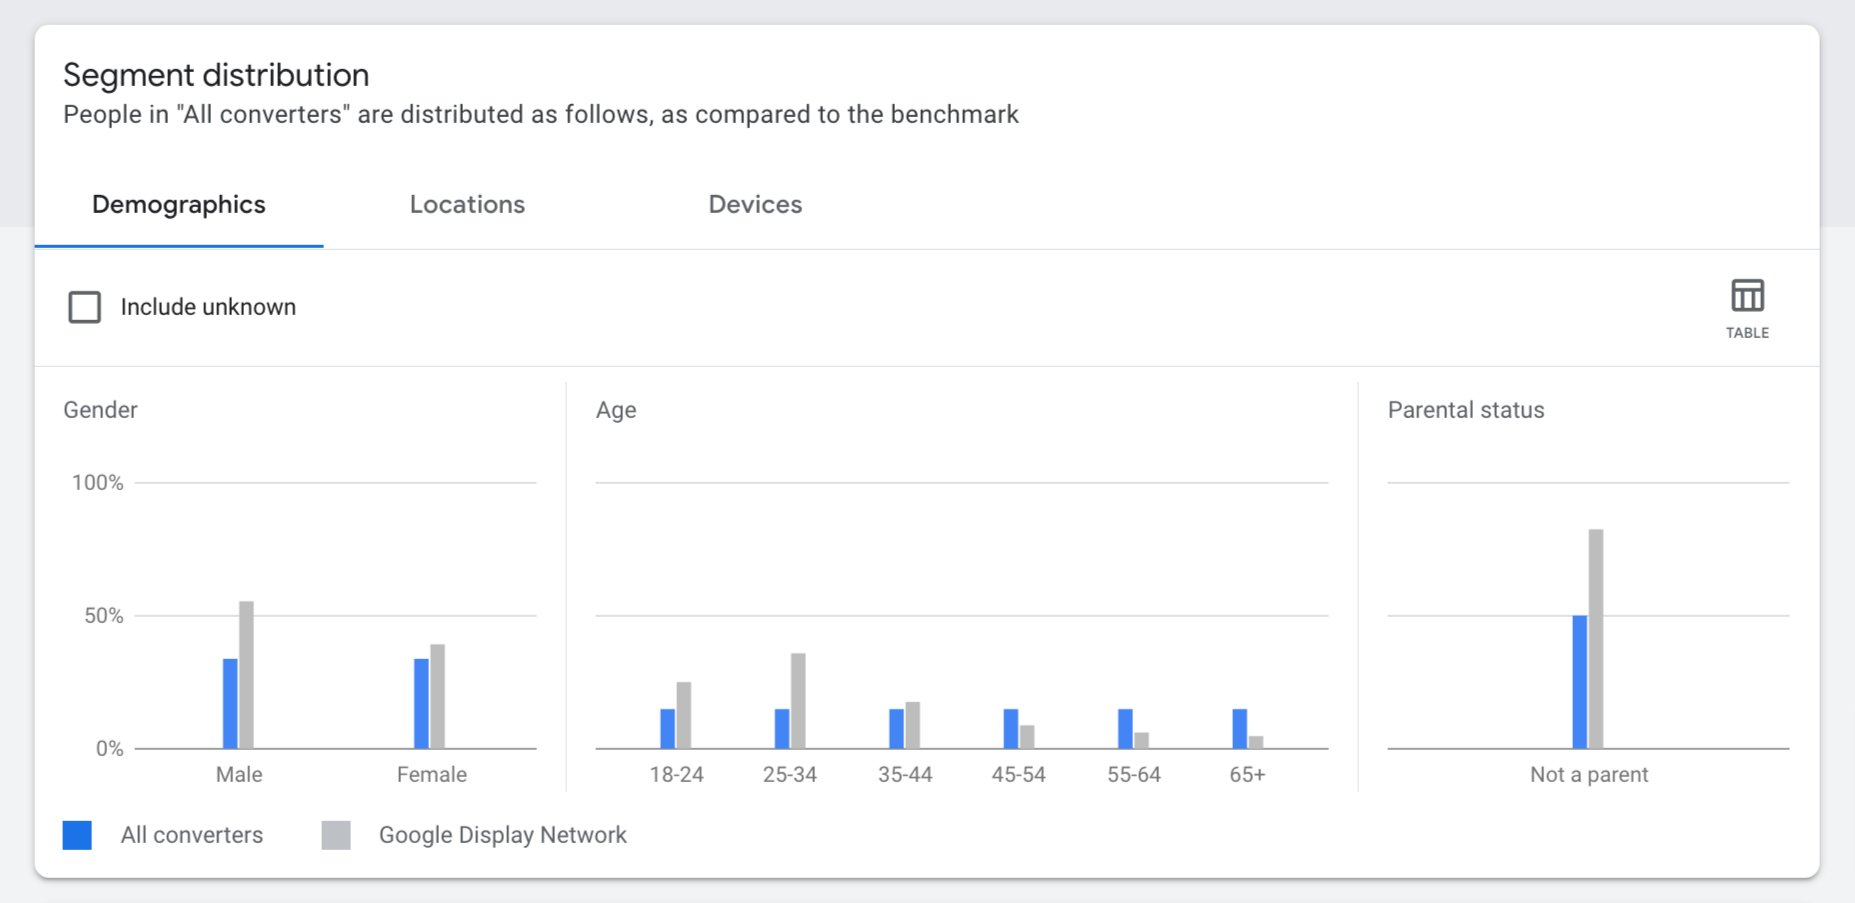
Task: Open the Locations tab
Action: [x=467, y=204]
